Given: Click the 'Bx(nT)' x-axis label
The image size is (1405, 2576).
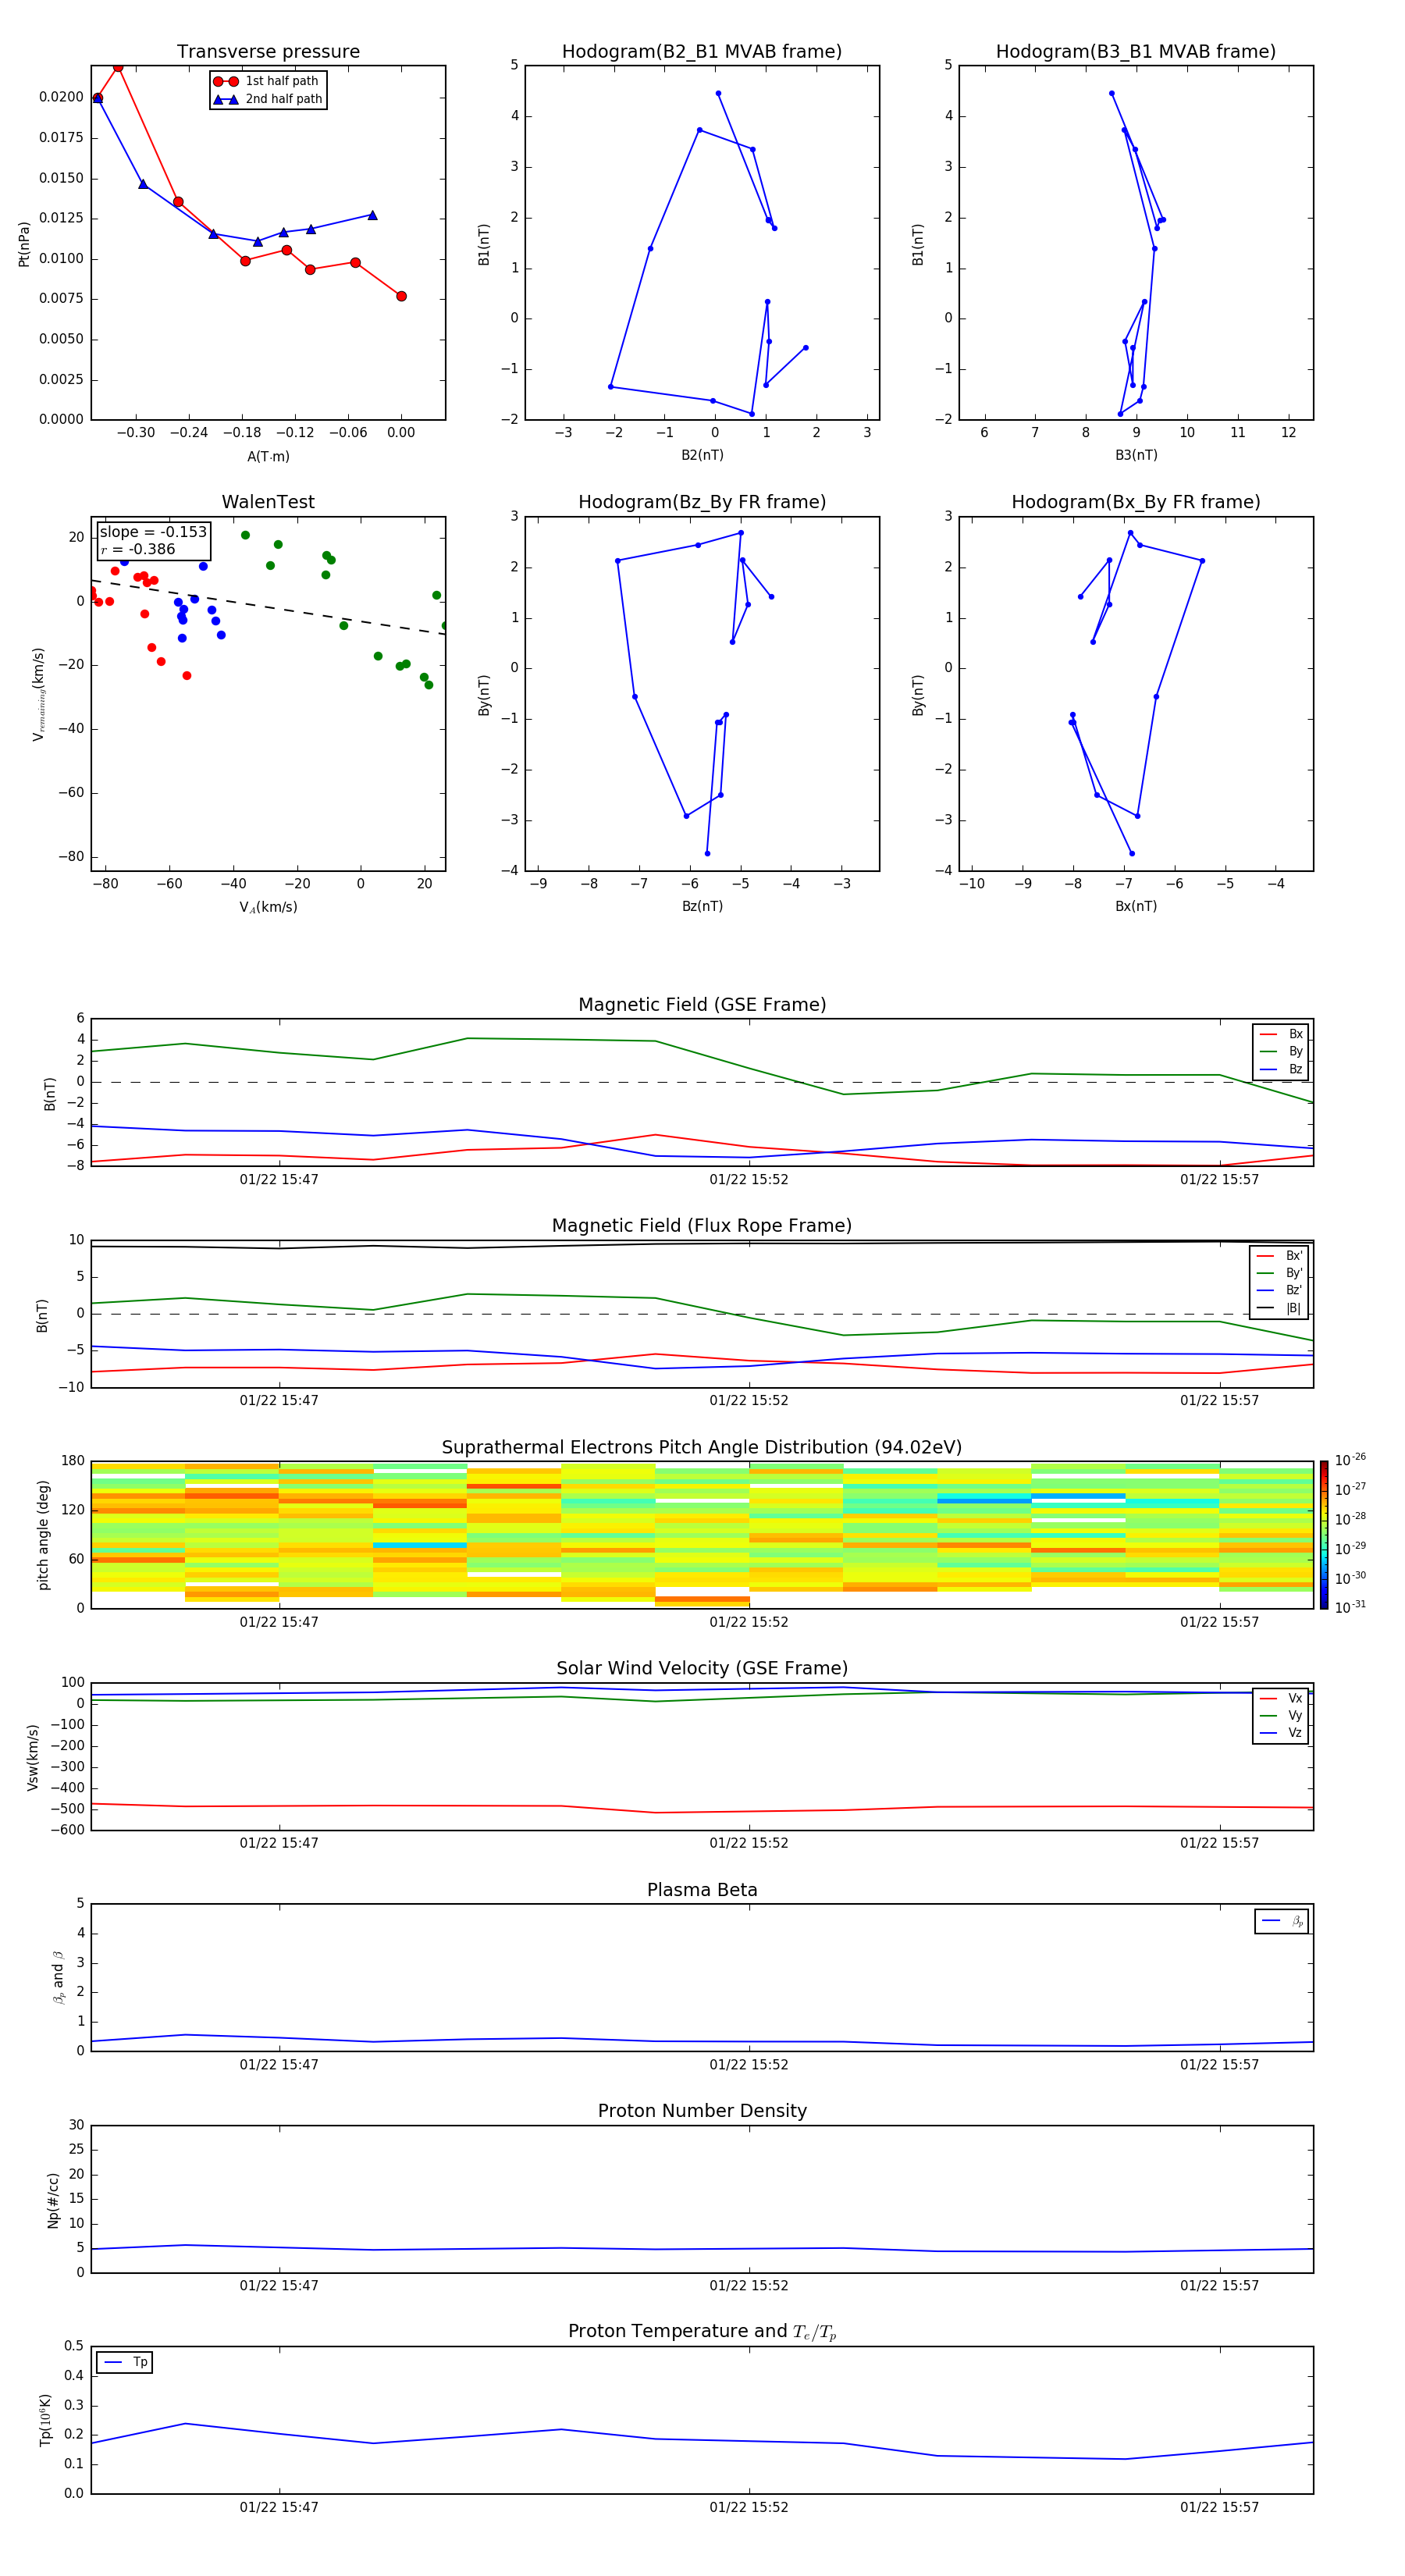Looking at the screenshot, I should tap(1136, 906).
